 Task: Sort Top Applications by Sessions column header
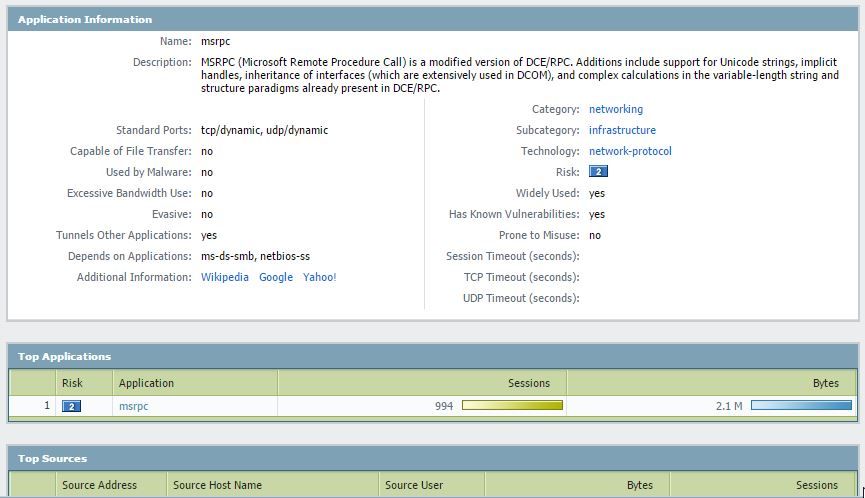point(422,383)
